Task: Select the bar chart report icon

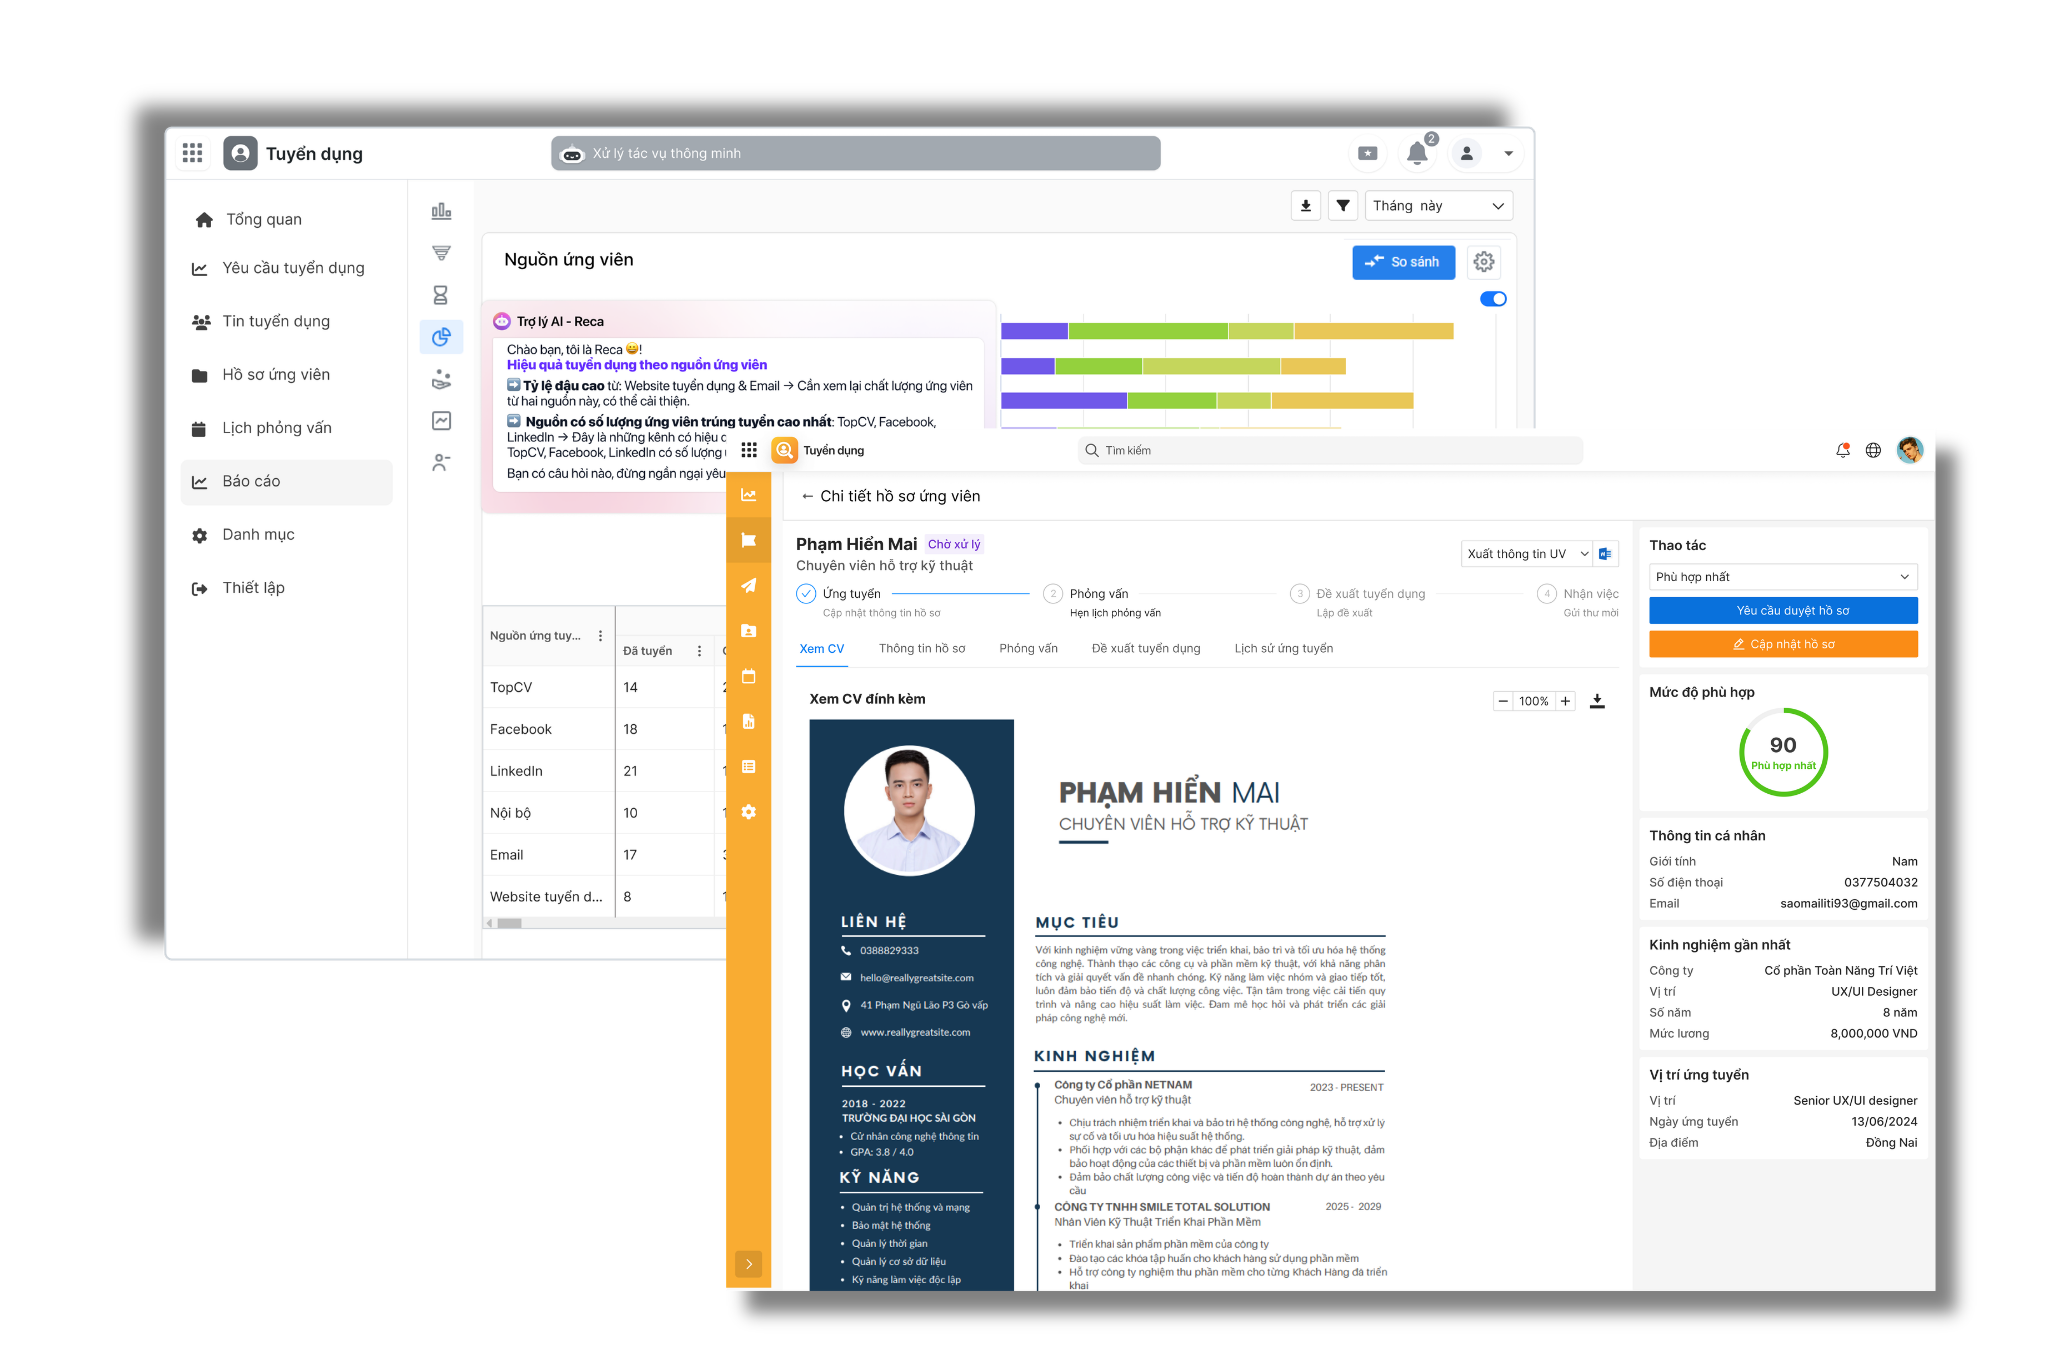Action: tap(441, 211)
